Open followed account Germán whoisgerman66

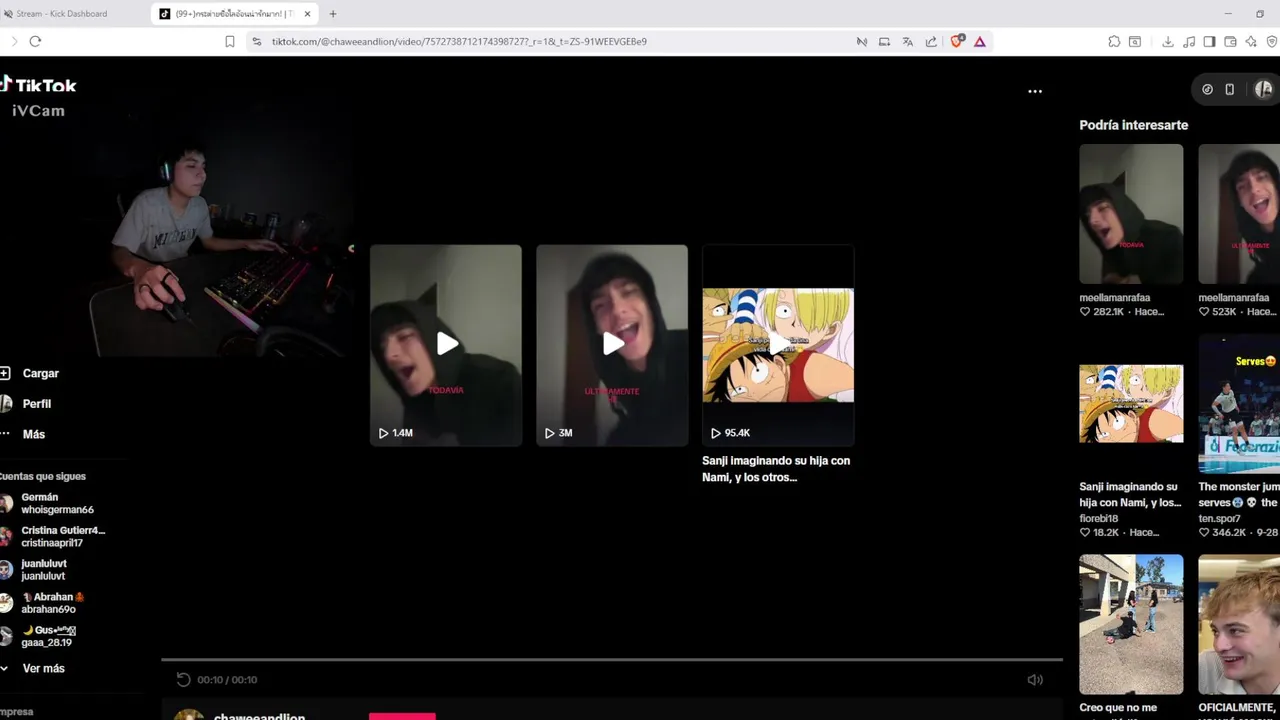tap(48, 503)
